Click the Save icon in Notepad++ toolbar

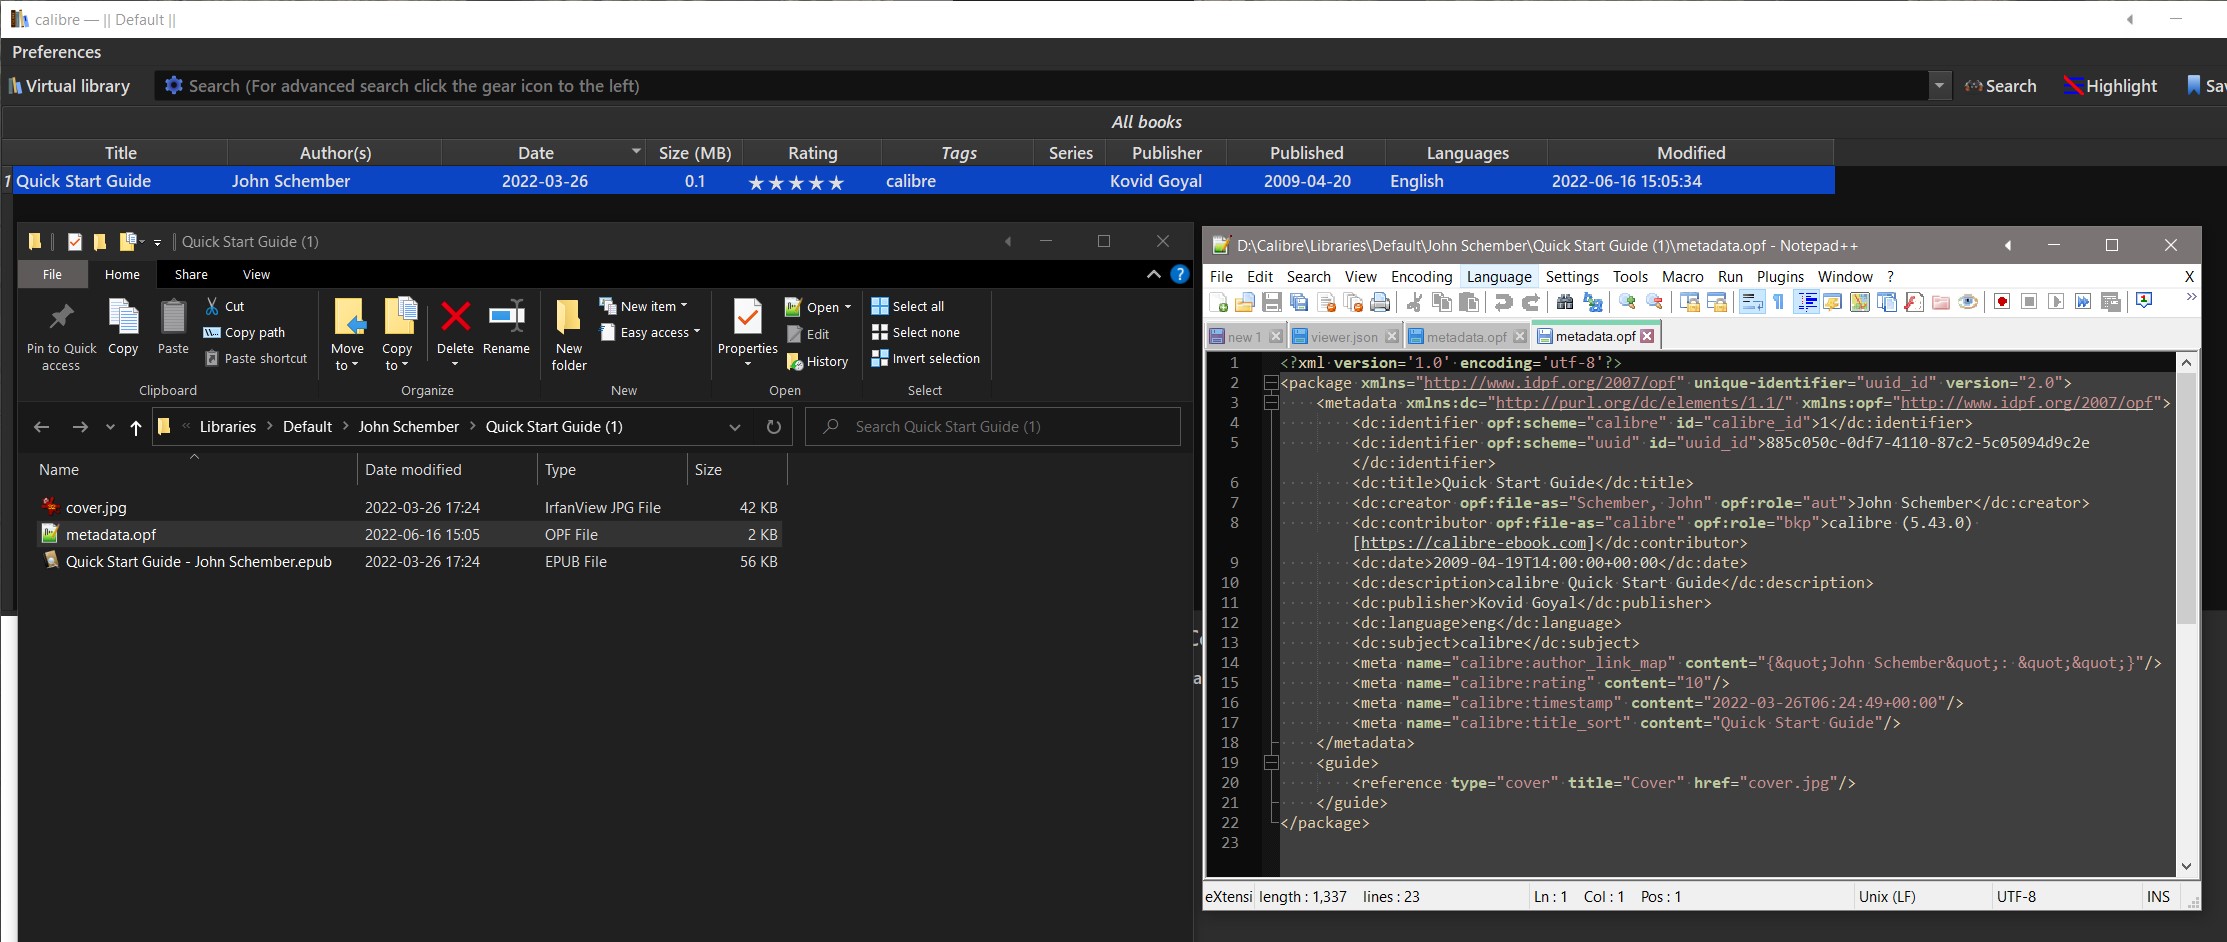point(1272,302)
